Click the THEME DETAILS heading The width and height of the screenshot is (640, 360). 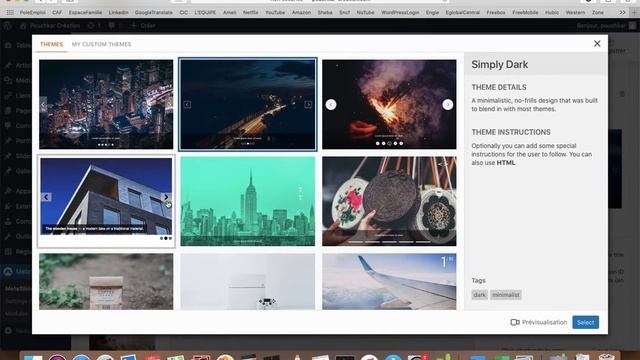(x=499, y=87)
